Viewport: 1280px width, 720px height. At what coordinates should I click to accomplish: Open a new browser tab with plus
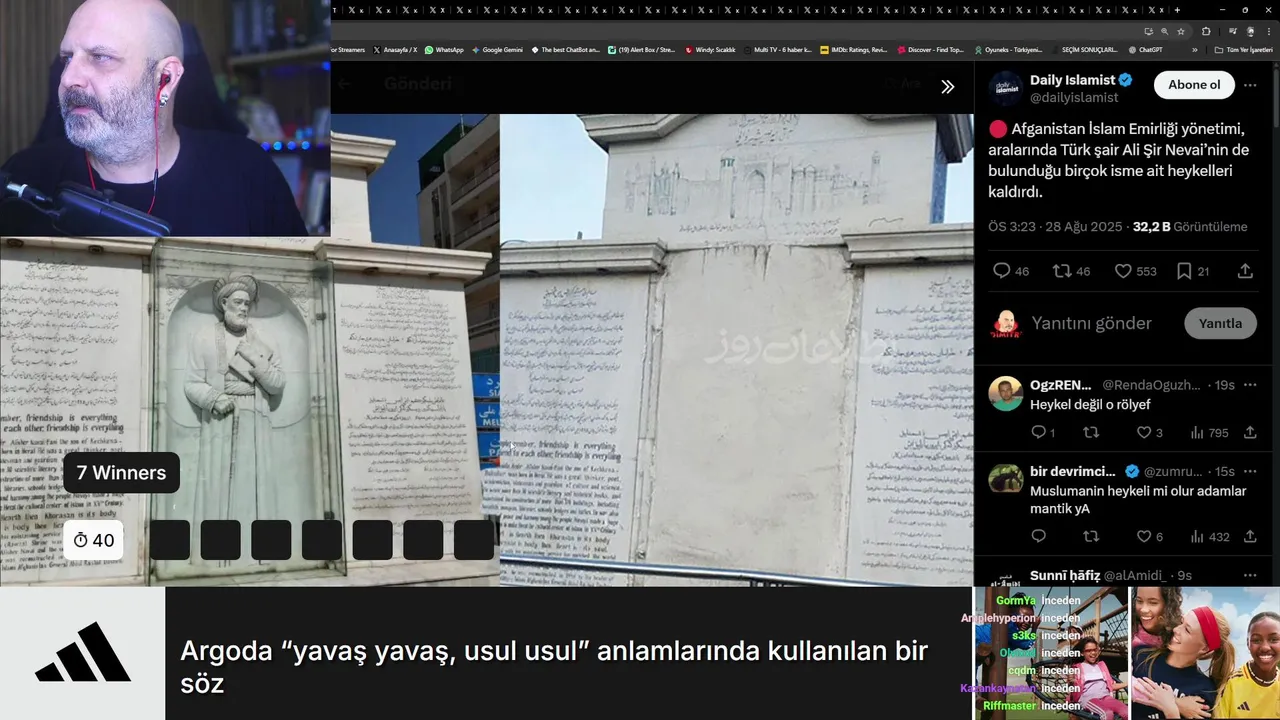1177,10
